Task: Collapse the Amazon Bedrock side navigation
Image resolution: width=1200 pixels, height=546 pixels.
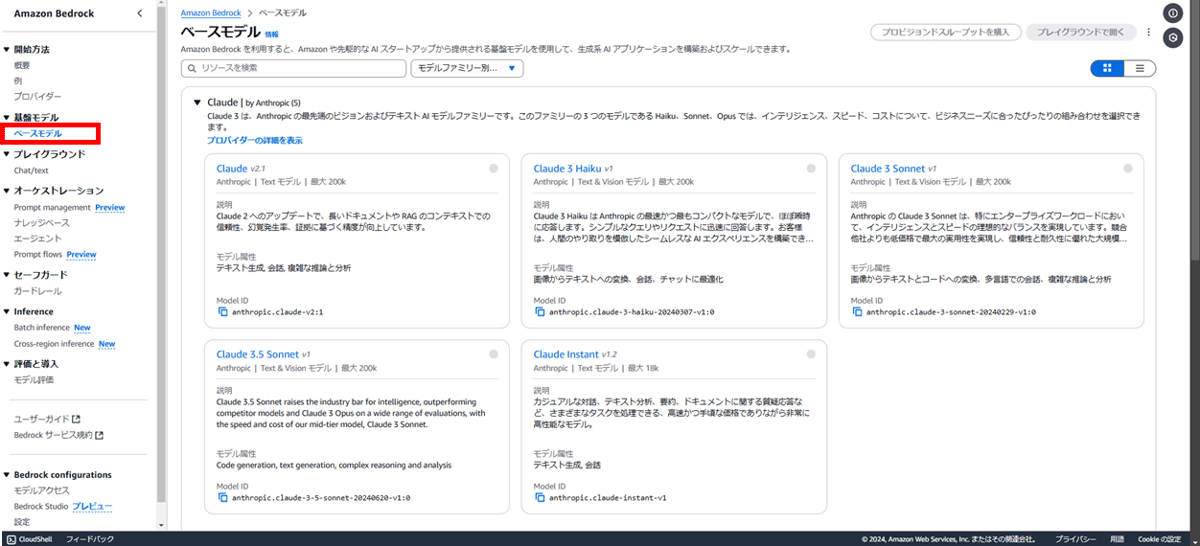Action: pyautogui.click(x=139, y=13)
